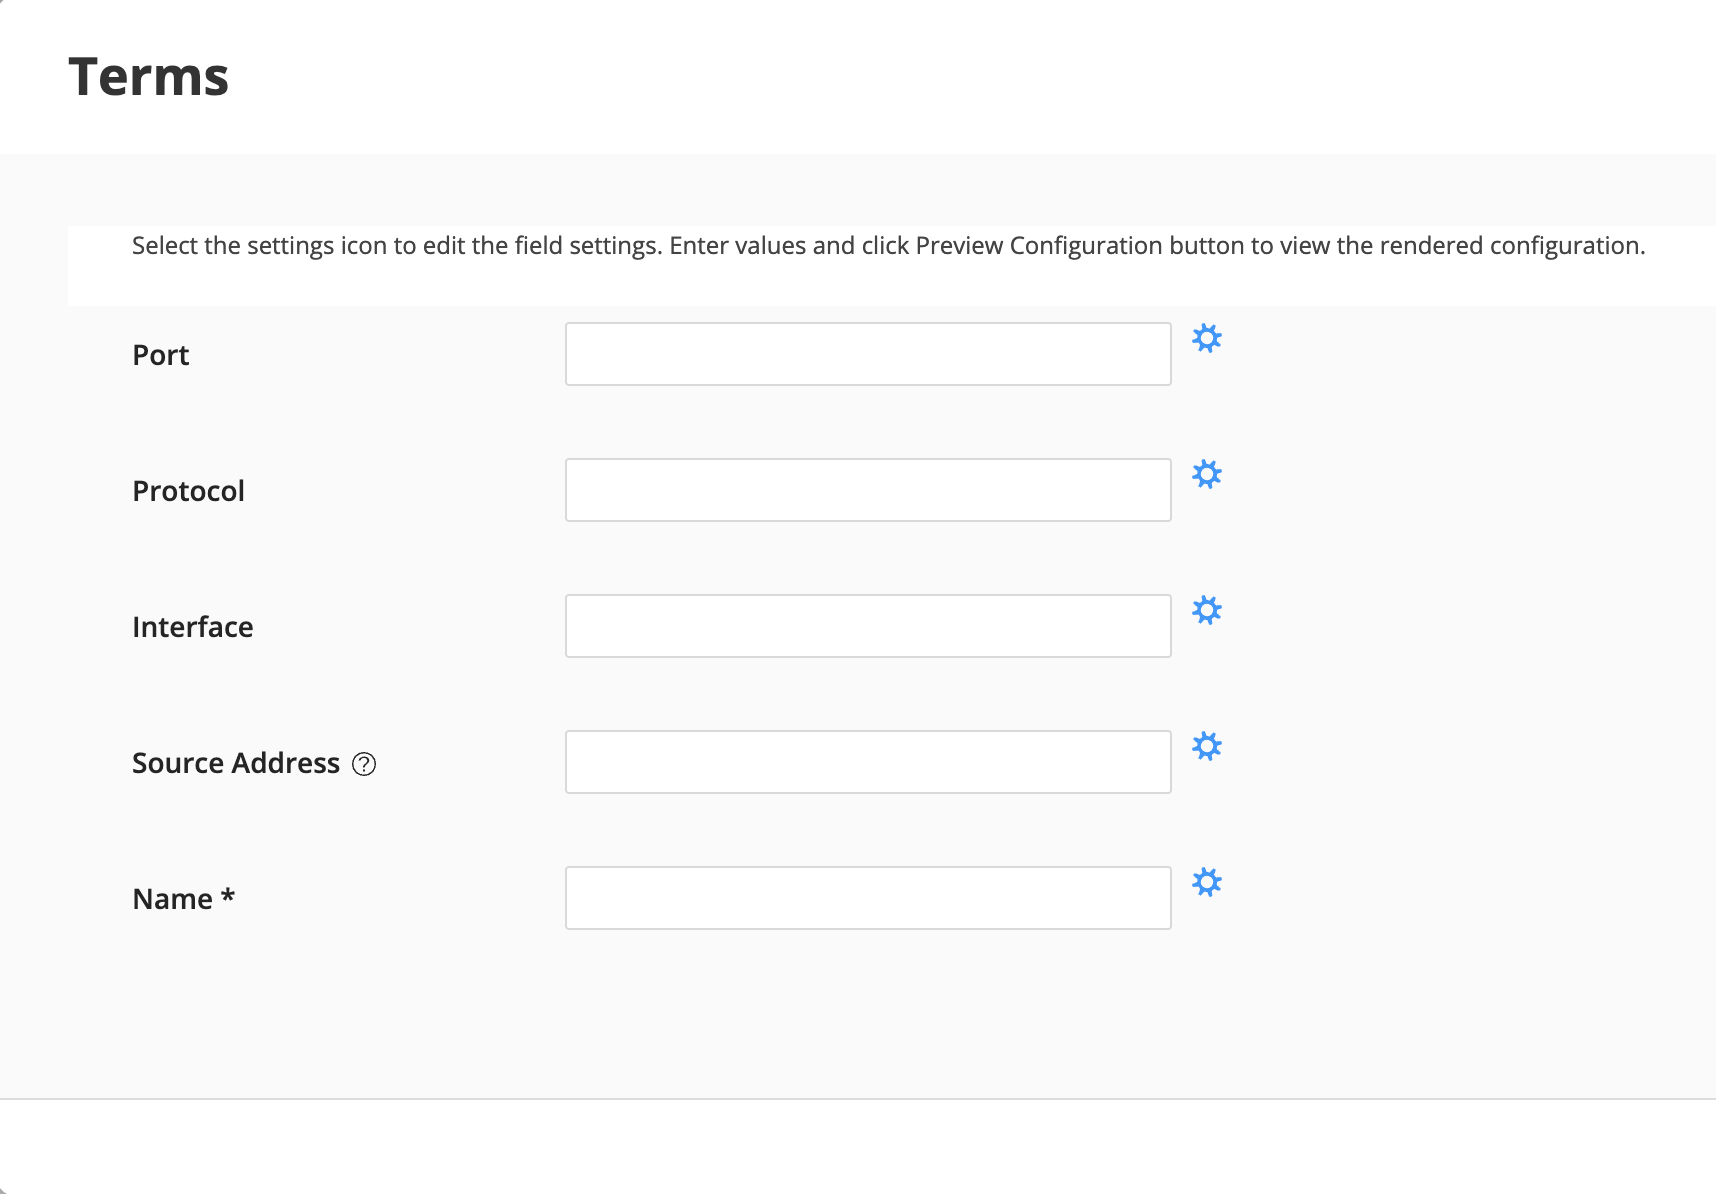Click inside the Interface input field
Viewport: 1716px width, 1194px height.
pos(868,625)
